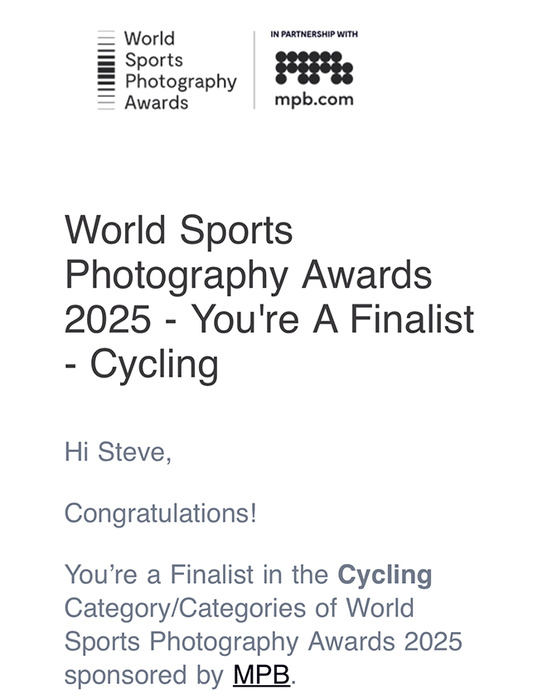Click the 'Congratulations!' line
The height and width of the screenshot is (700, 547).
pos(161,513)
